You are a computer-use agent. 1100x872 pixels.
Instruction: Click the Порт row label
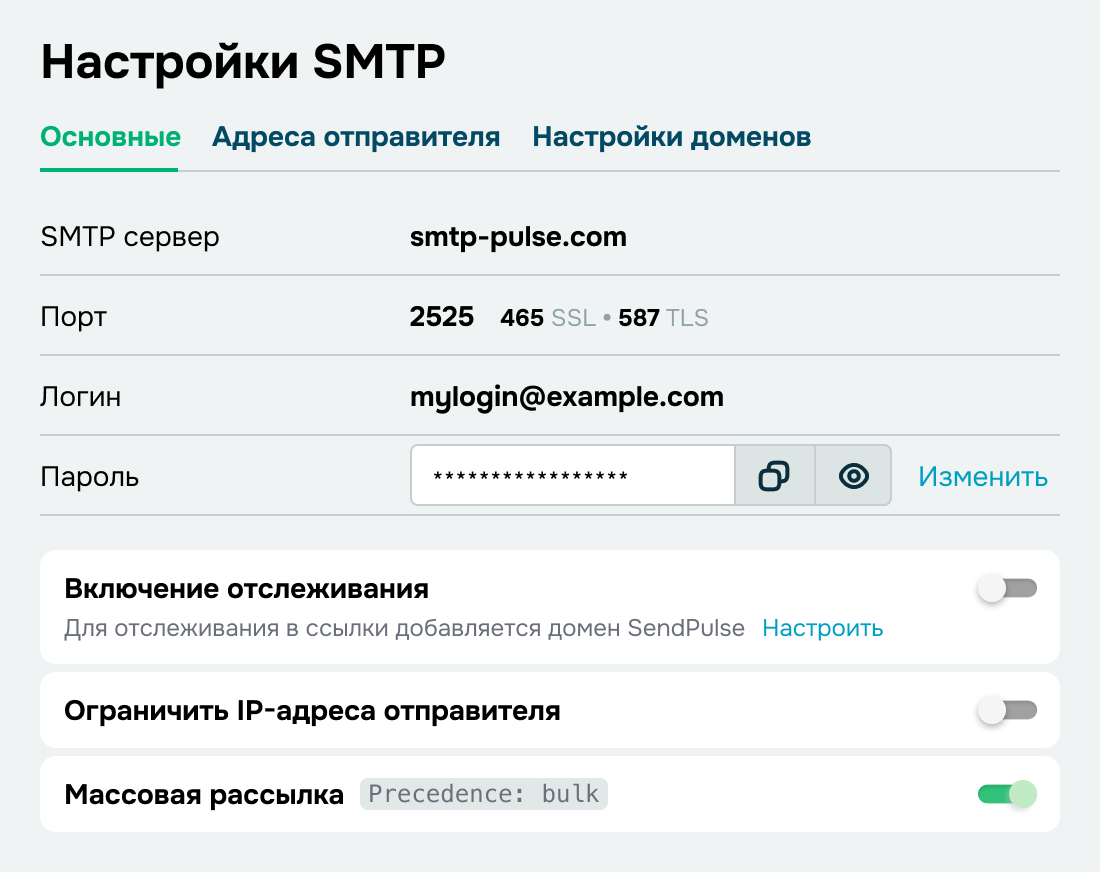(x=74, y=317)
